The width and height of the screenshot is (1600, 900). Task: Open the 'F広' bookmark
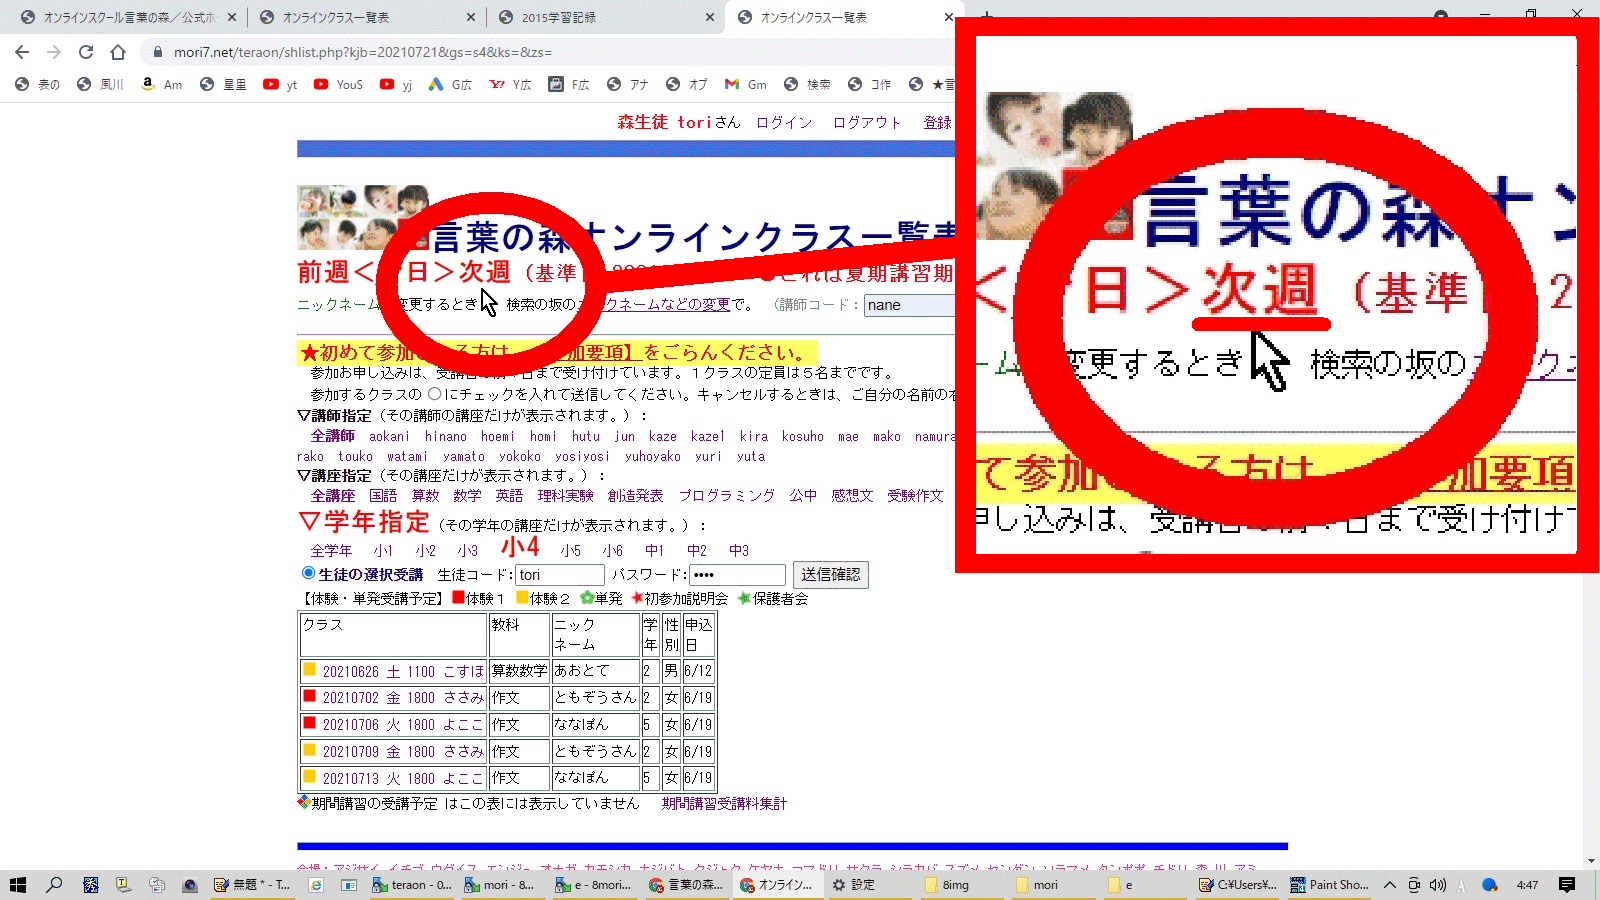569,85
